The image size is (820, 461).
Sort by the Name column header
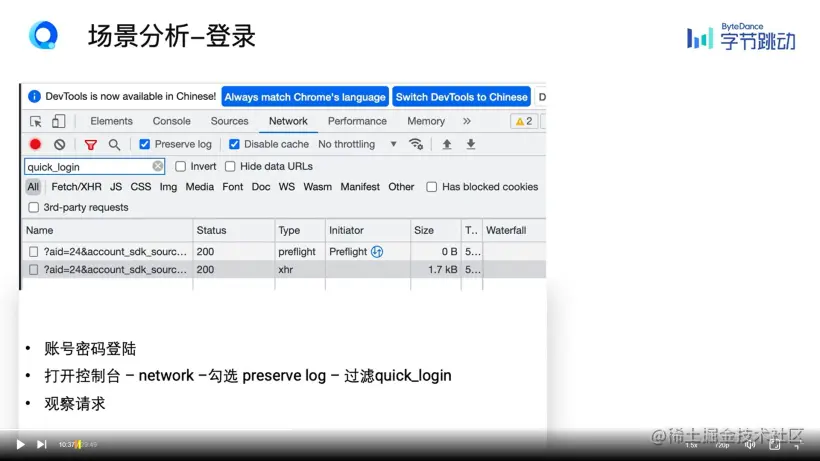click(108, 230)
